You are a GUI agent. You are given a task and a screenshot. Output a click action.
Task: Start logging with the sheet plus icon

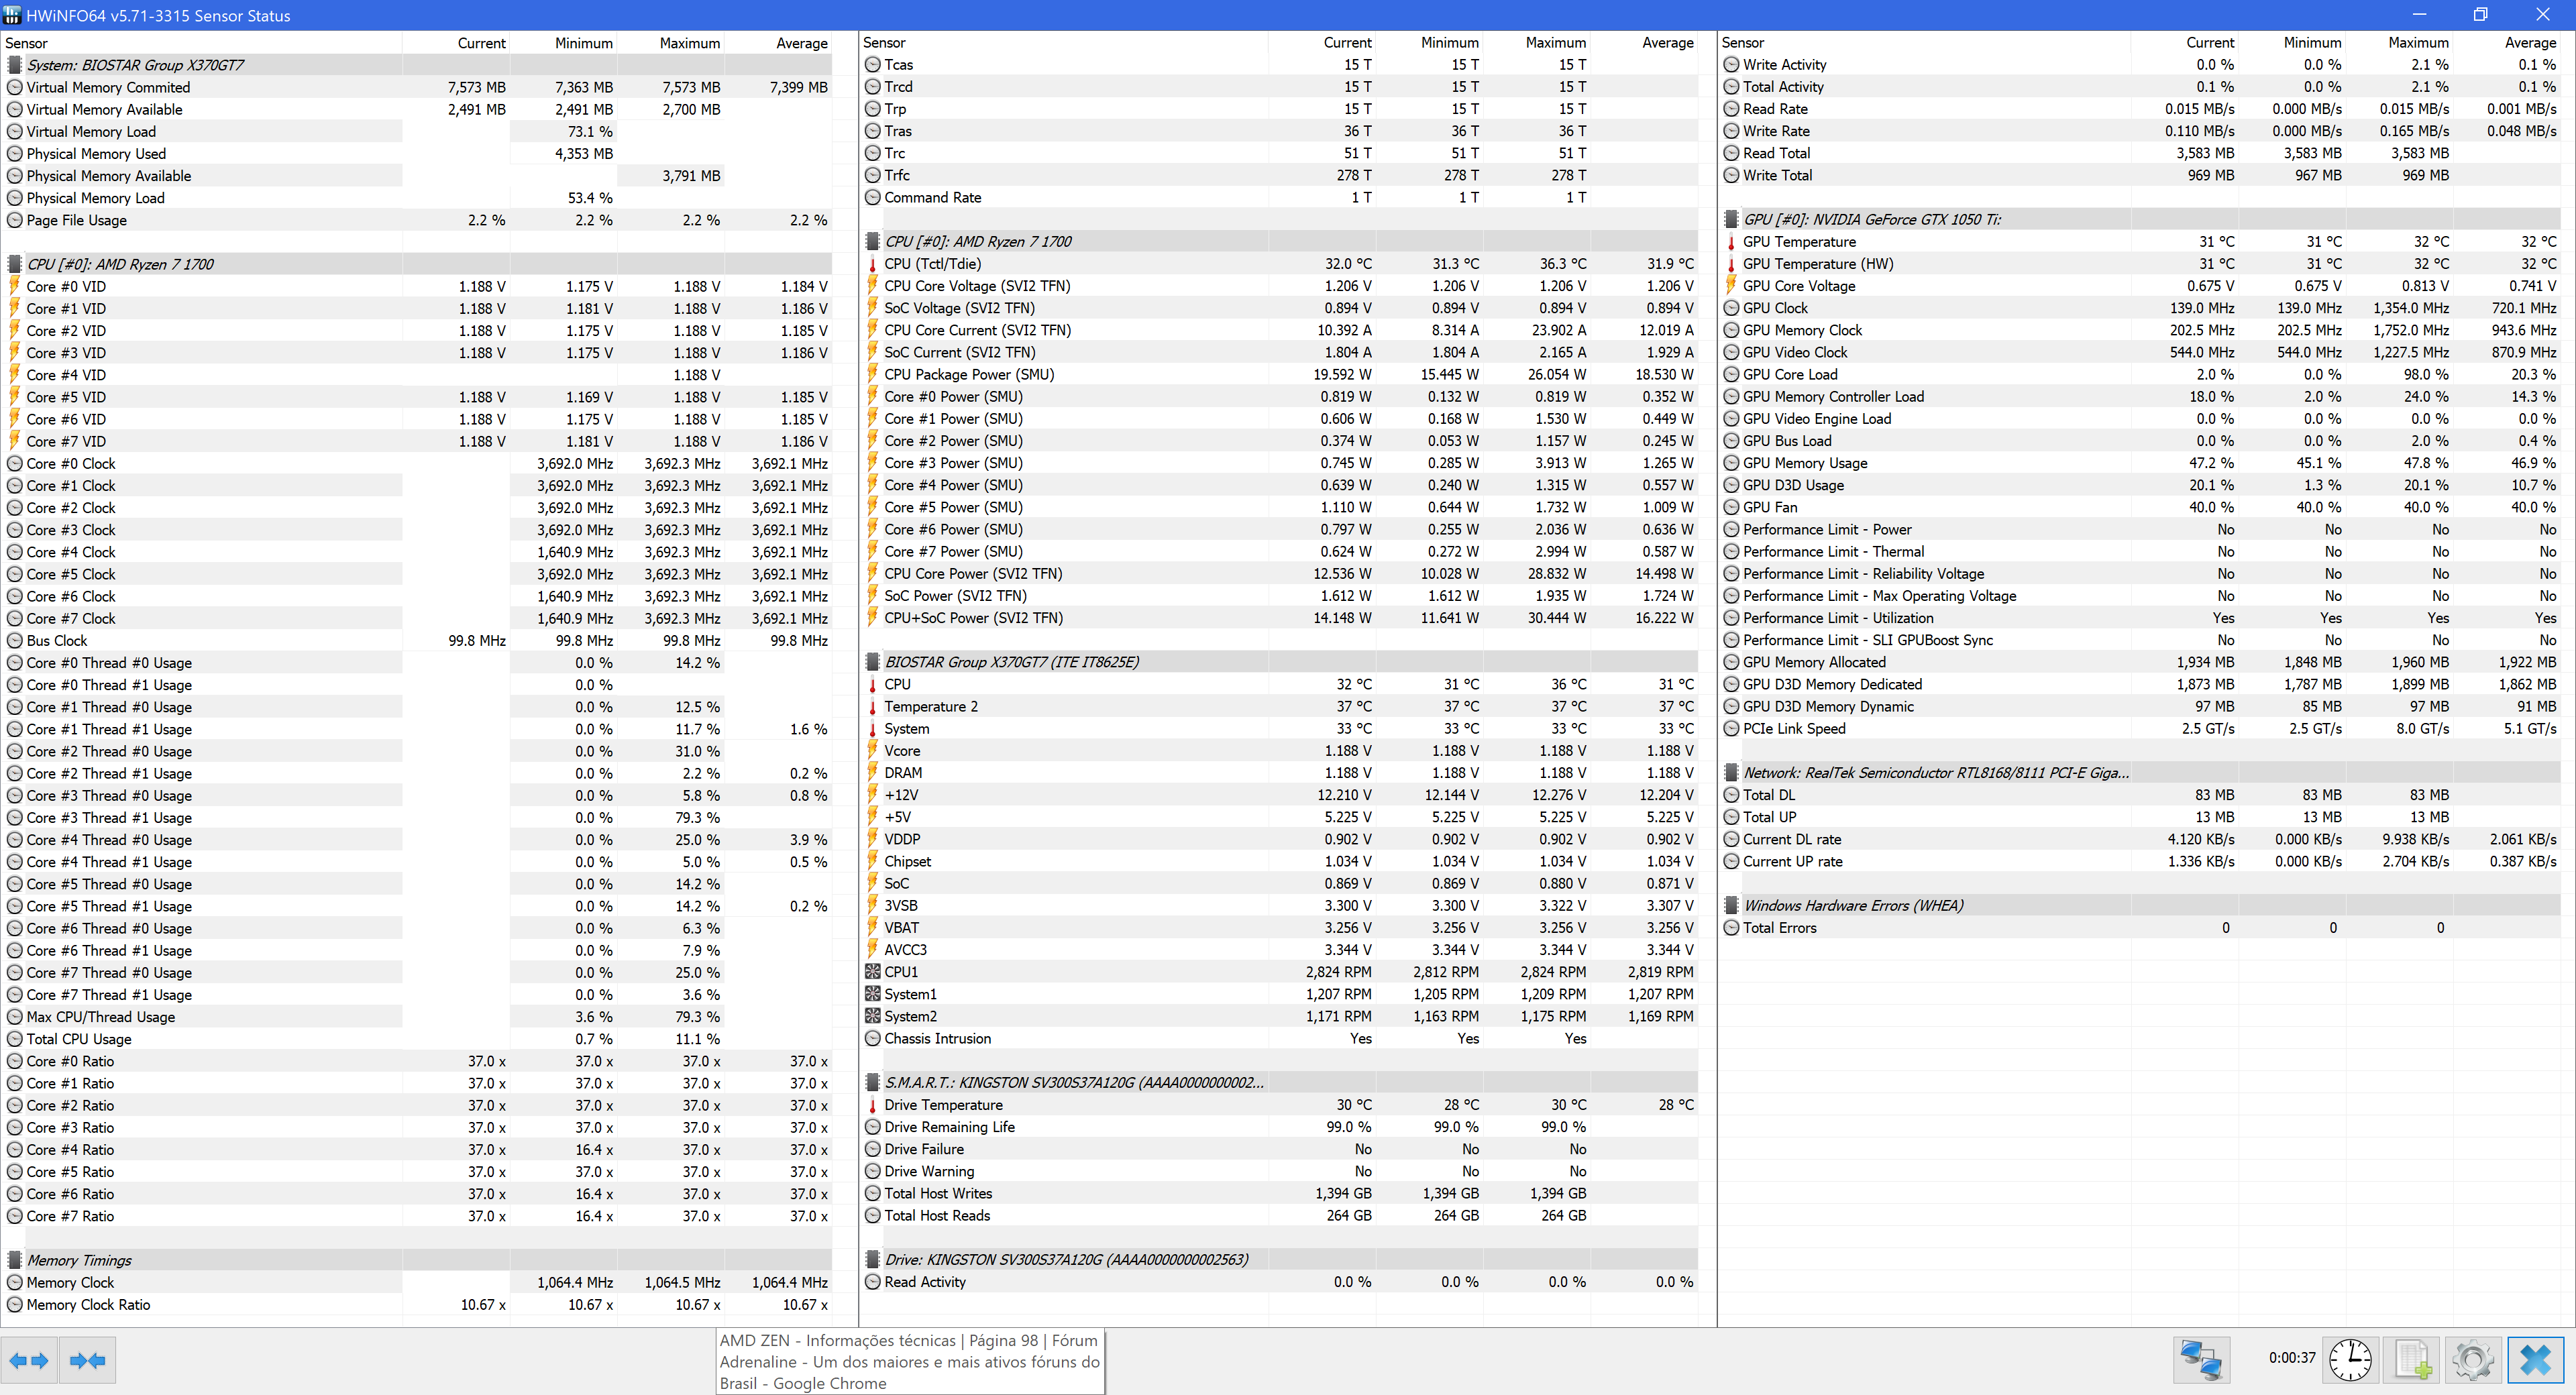(x=2412, y=1360)
